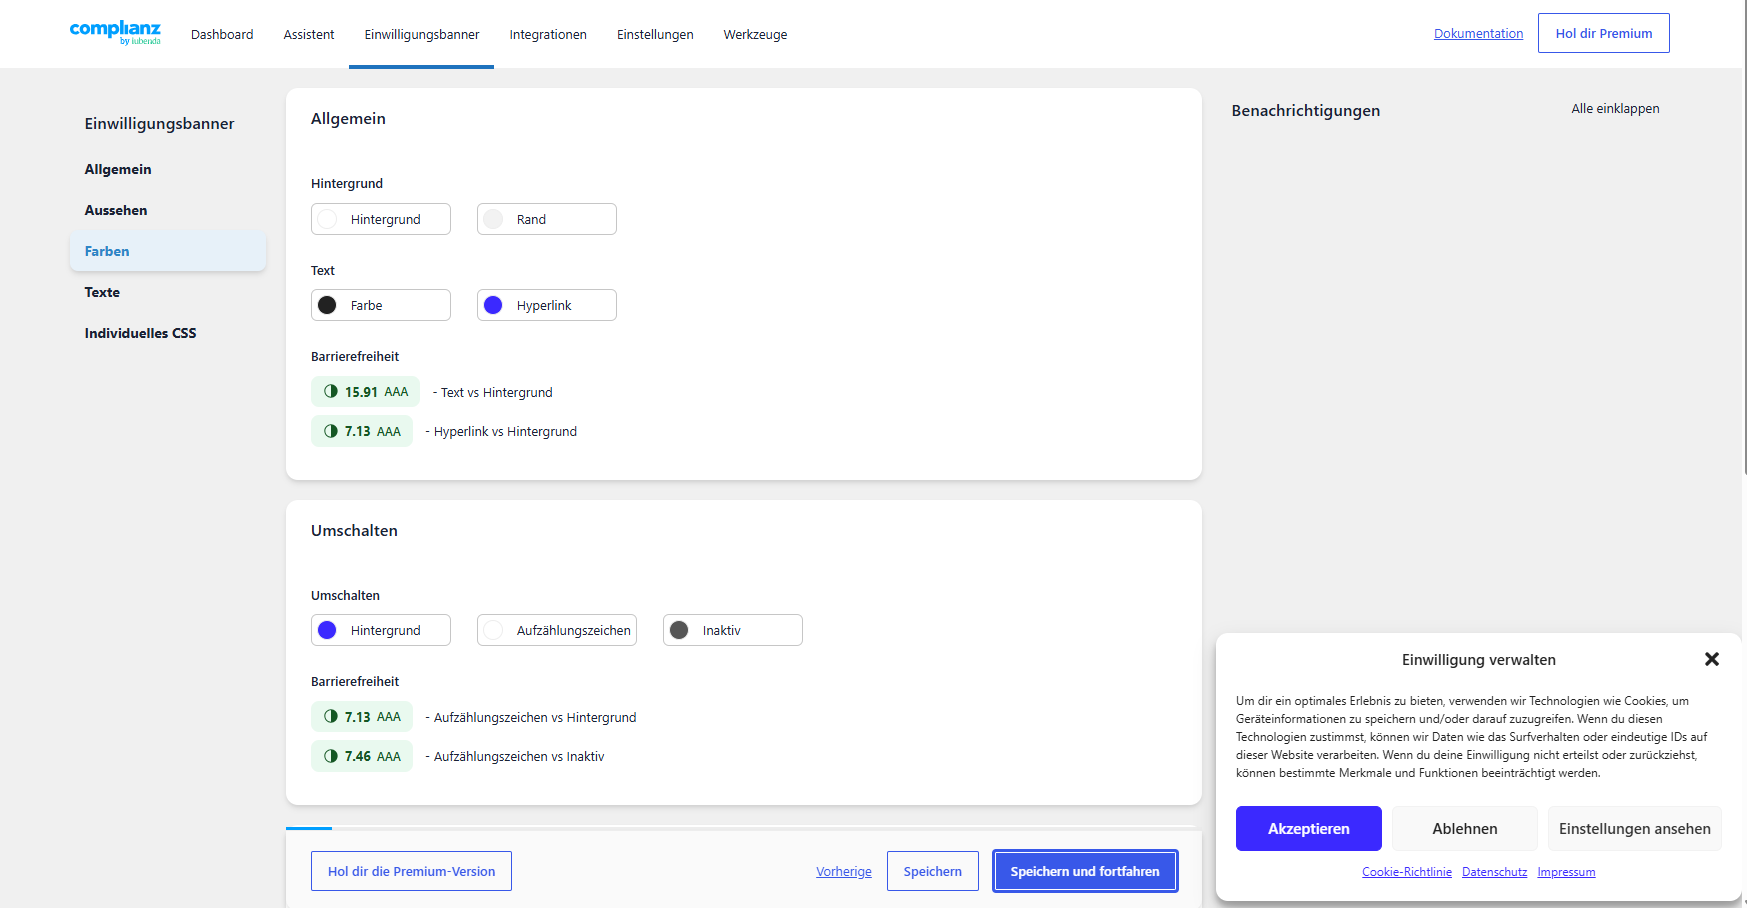Image resolution: width=1747 pixels, height=908 pixels.
Task: Pick the banner Hintergrund color under Allgemein
Action: 381,219
